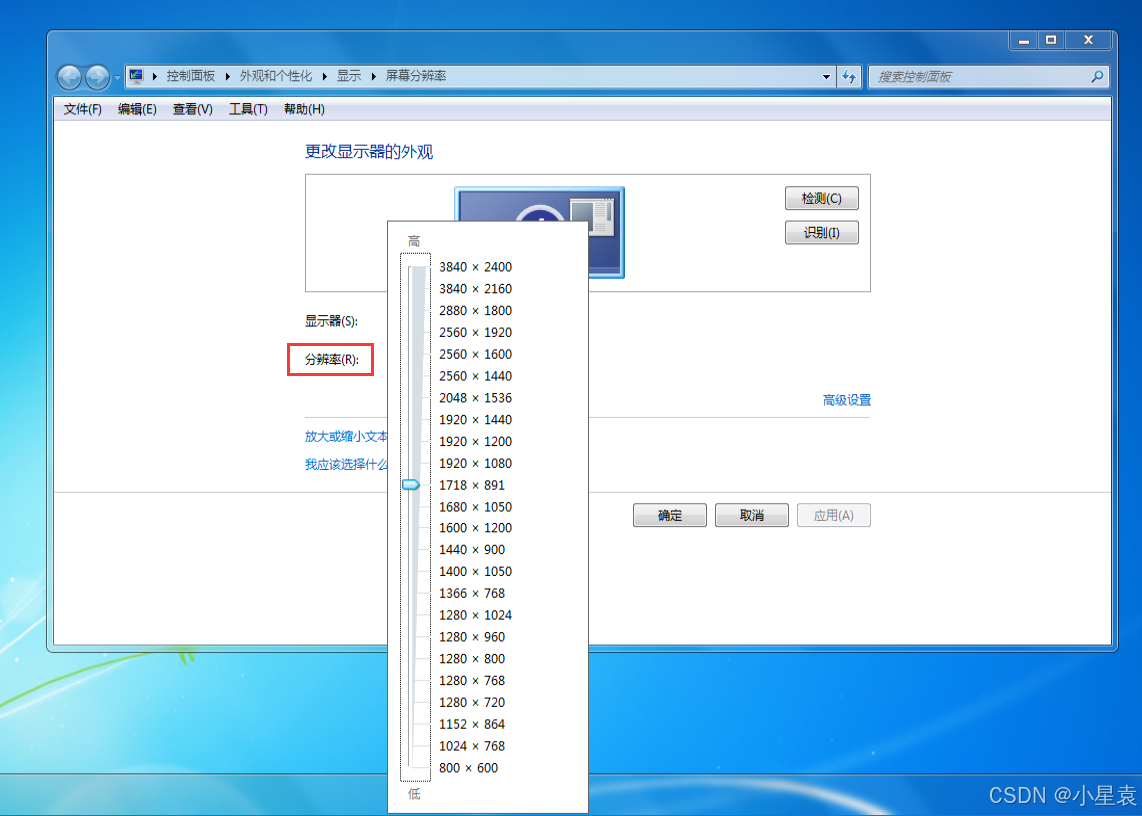Select 1440 × 900 resolution
The height and width of the screenshot is (816, 1142).
click(471, 549)
